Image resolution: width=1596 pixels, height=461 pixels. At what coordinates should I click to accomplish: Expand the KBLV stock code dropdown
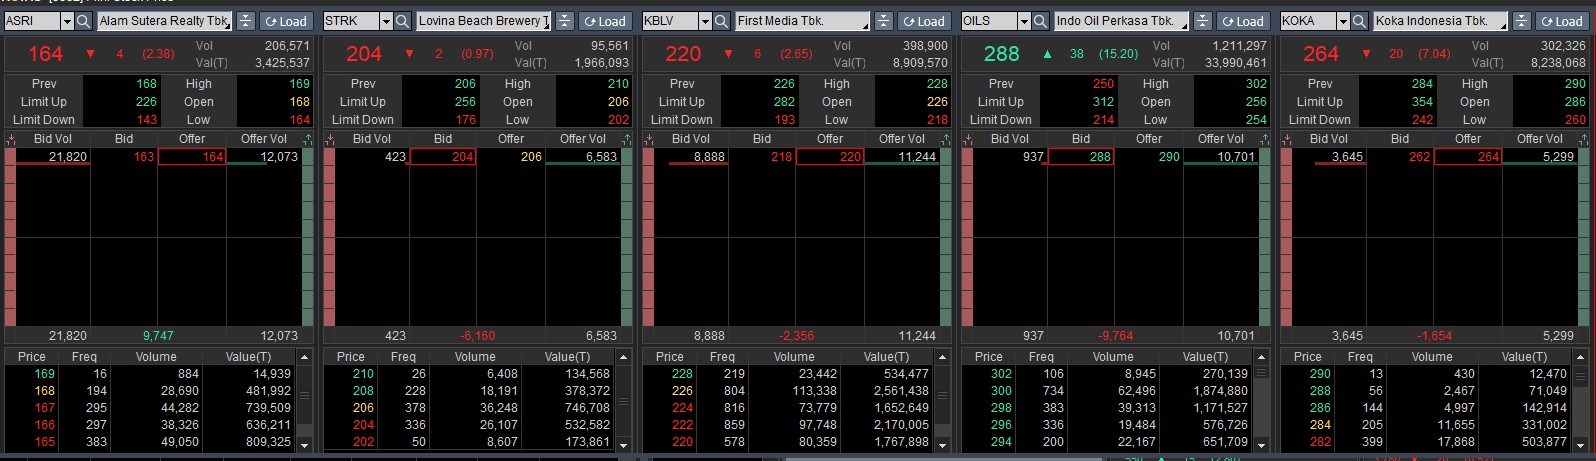click(x=705, y=21)
